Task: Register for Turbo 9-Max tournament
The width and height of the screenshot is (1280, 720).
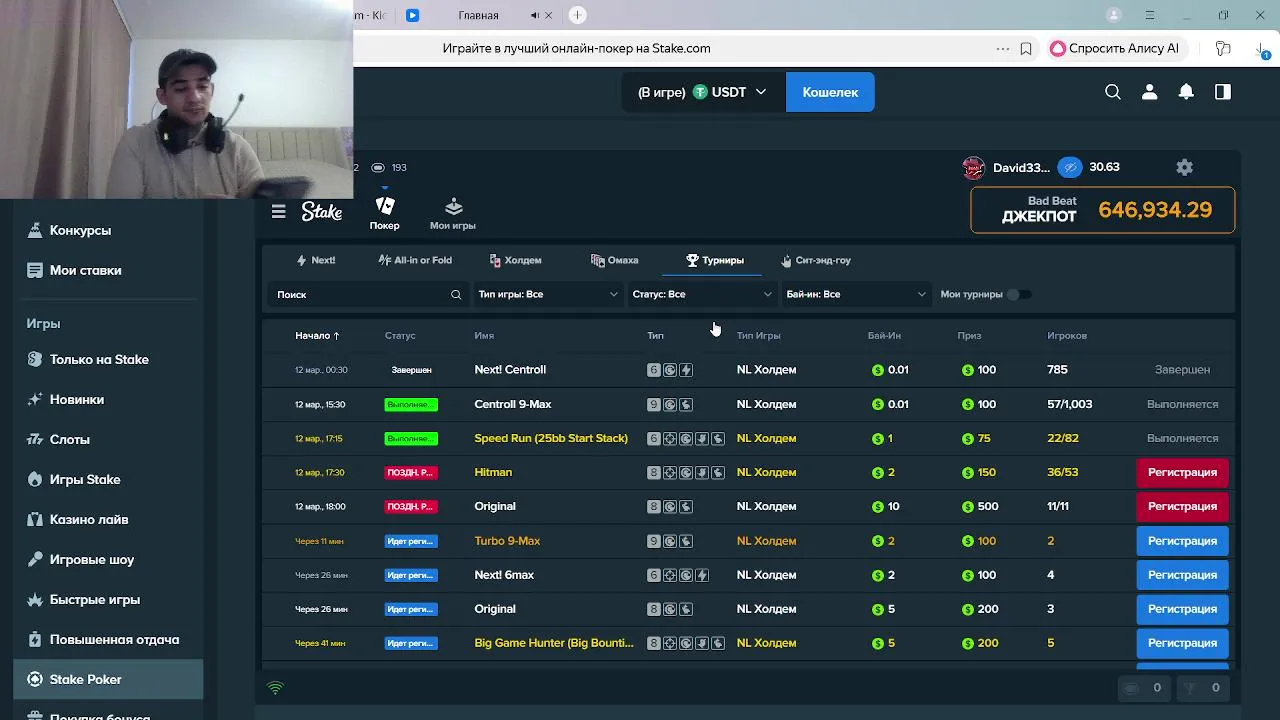Action: point(1182,541)
